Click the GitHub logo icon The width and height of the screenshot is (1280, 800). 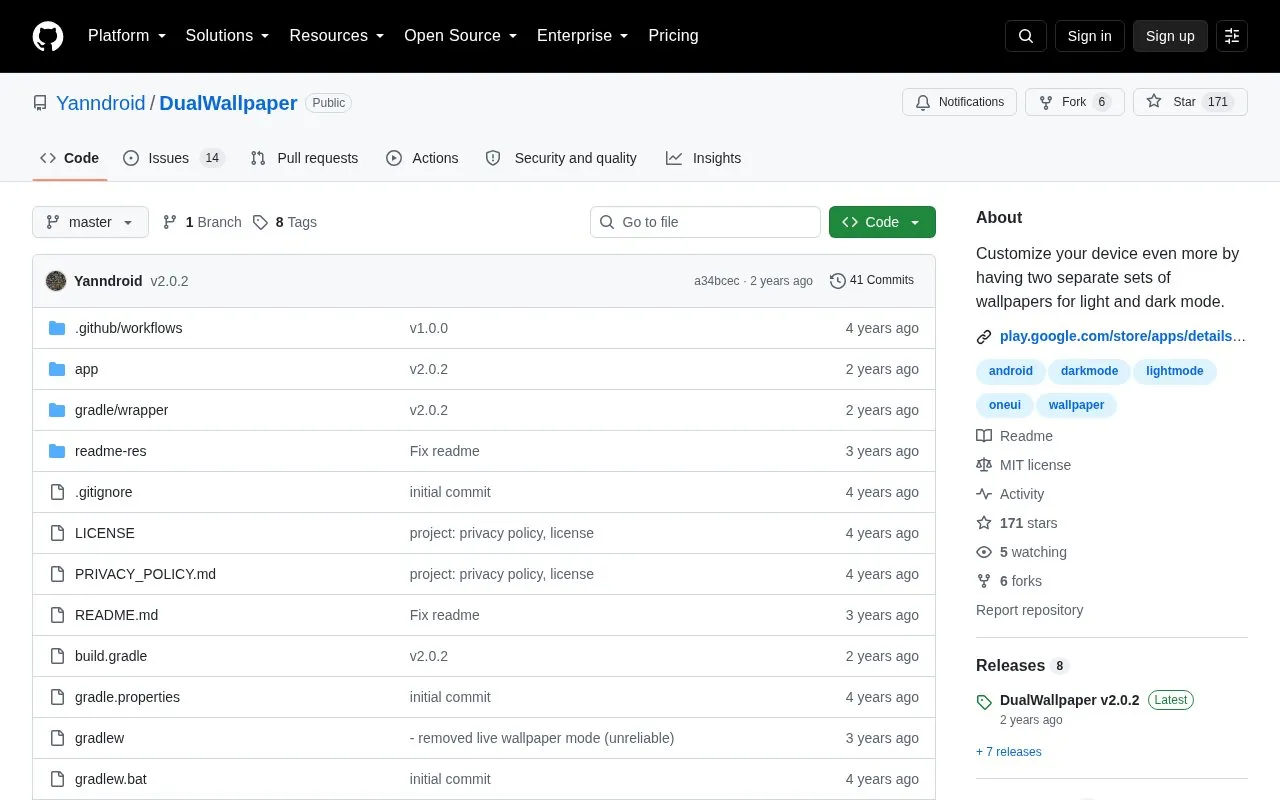tap(48, 36)
